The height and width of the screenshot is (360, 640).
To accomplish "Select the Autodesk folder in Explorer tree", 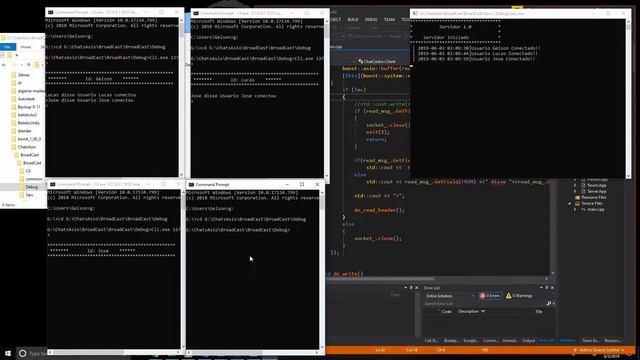I will 26,99.
